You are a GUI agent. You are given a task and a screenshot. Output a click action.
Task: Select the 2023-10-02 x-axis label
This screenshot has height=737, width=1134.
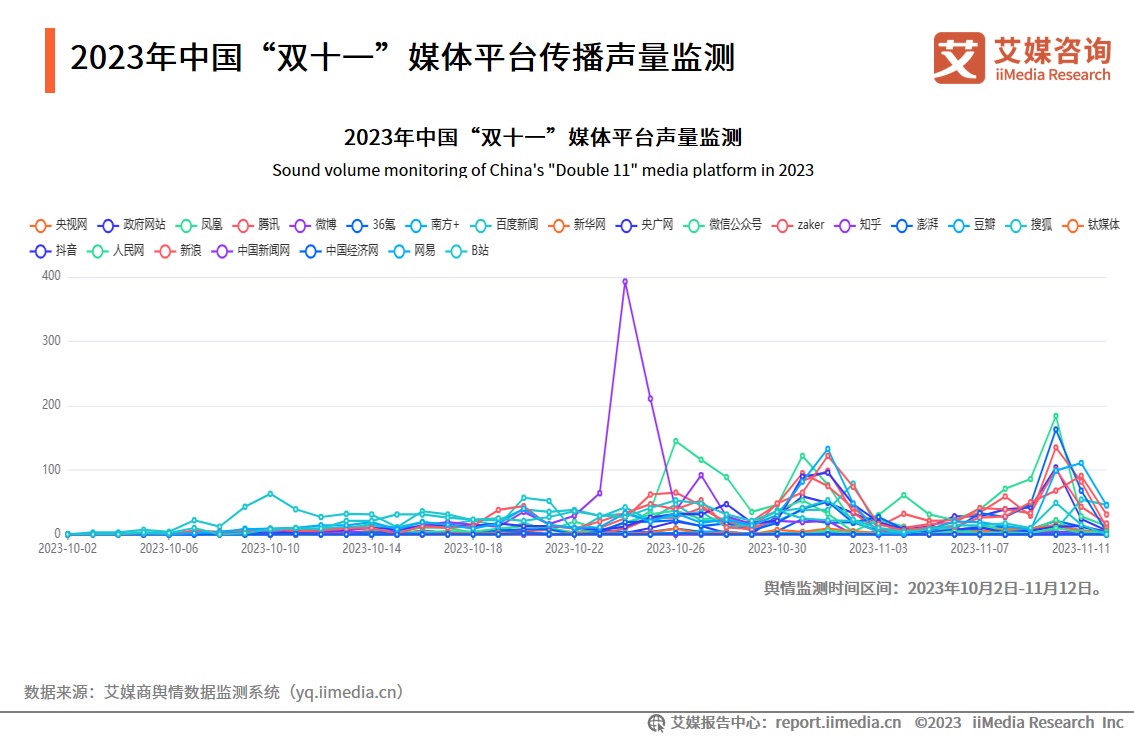point(67,549)
